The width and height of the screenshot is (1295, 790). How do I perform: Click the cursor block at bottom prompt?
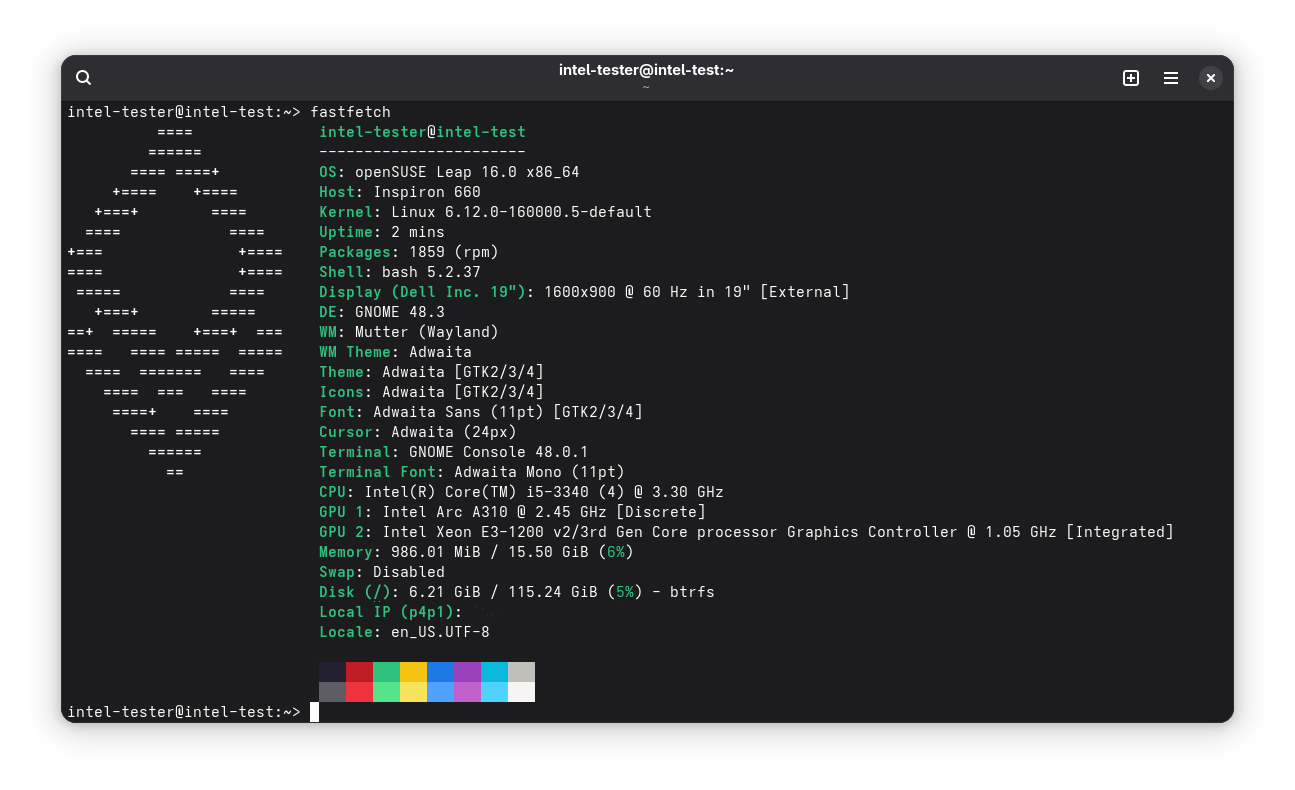click(x=314, y=712)
